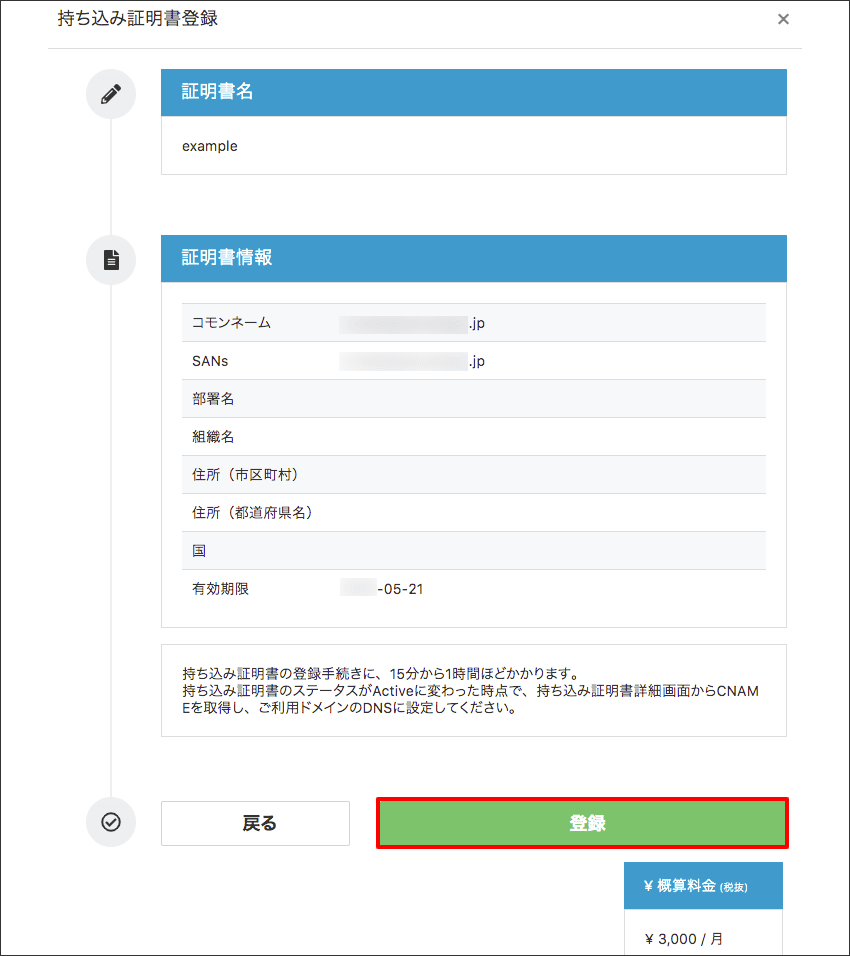
Task: Click the example certificate name text
Action: (x=210, y=146)
